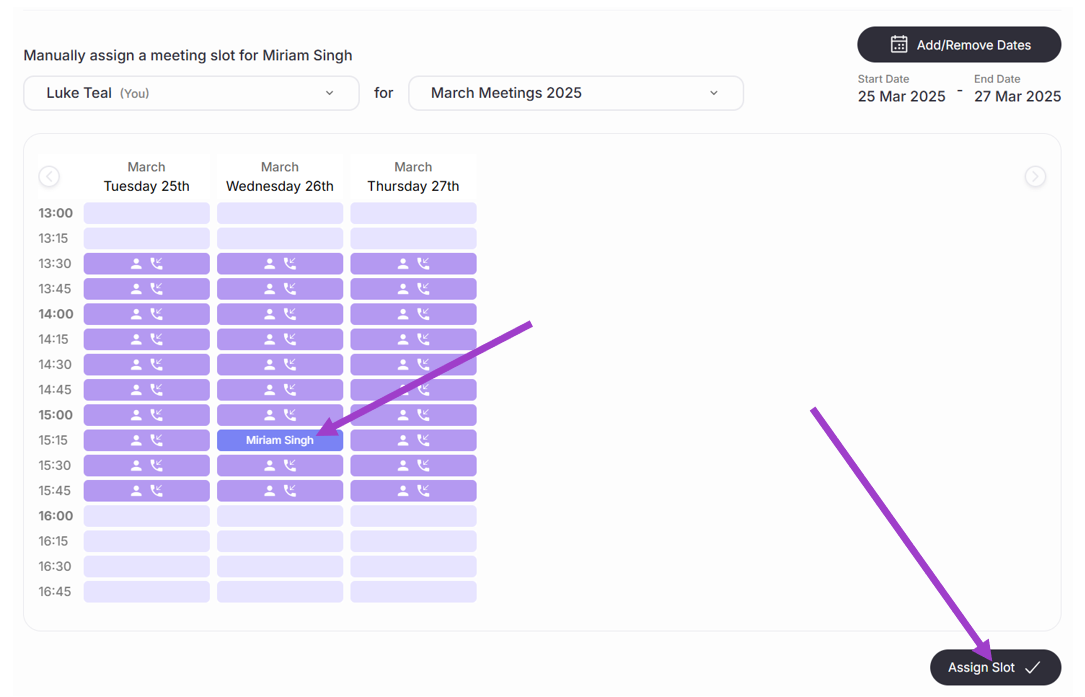Click person icon in Tuesday 13:30 slot
This screenshot has width=1085, height=697.
pos(137,264)
